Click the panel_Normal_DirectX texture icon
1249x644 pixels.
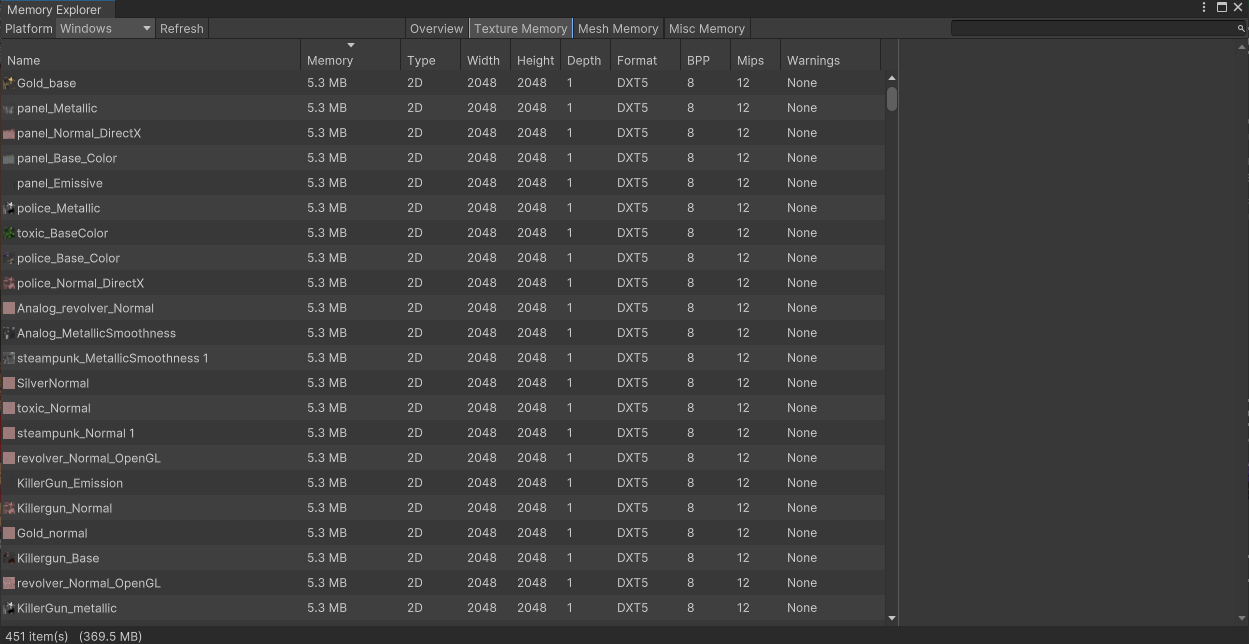tap(9, 133)
